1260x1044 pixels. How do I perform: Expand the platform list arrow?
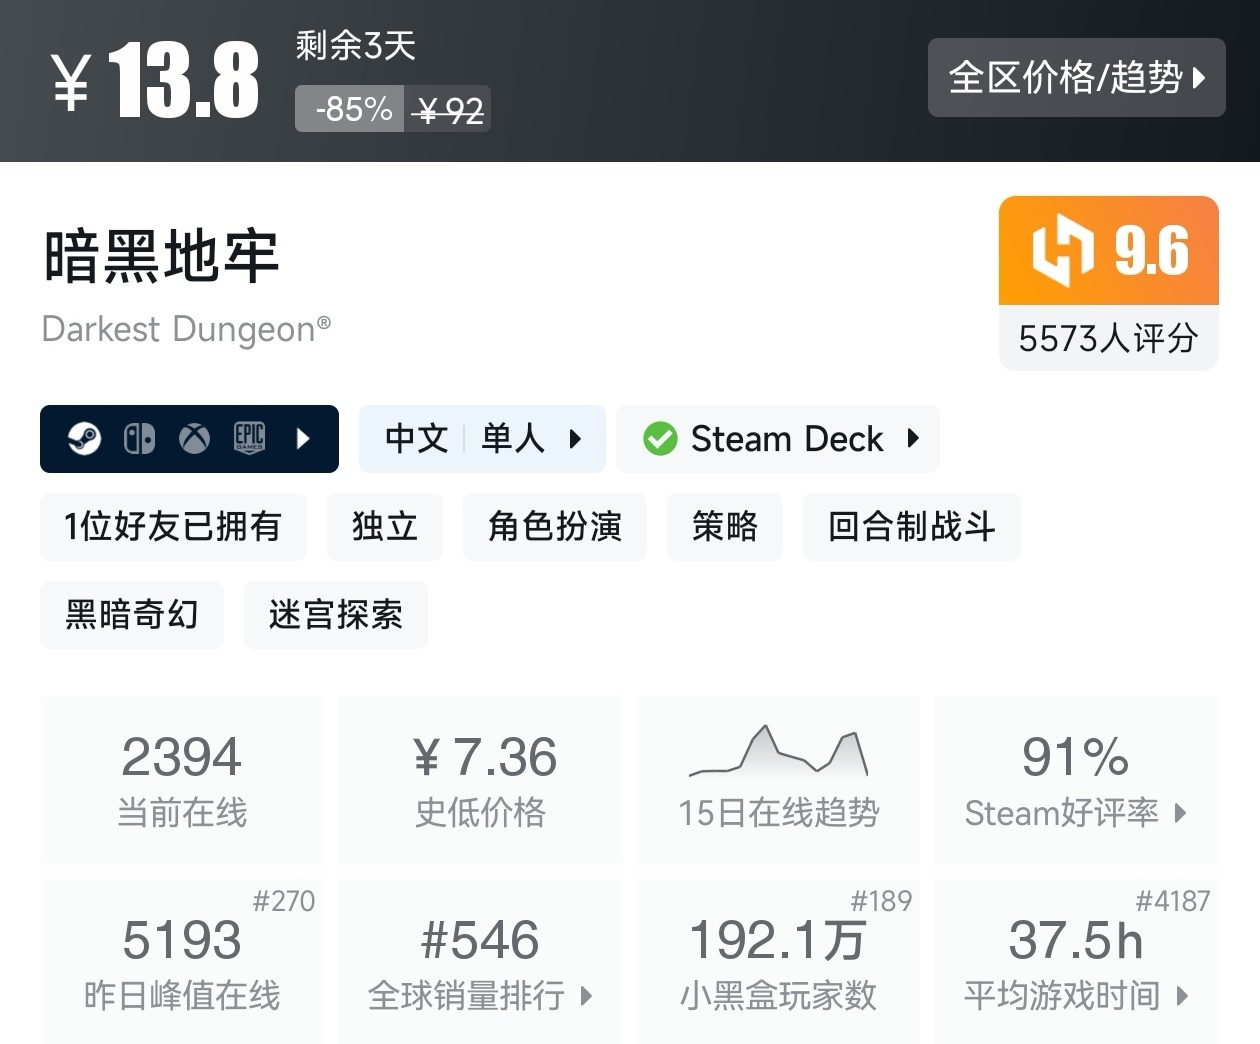[x=303, y=438]
